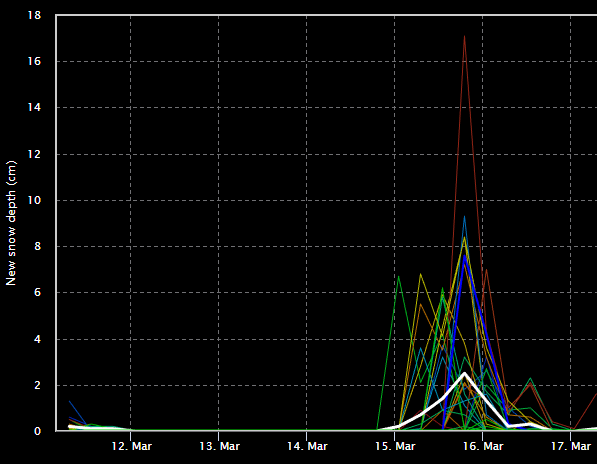Click the teal line peak above 9 cm
This screenshot has width=597, height=464.
pyautogui.click(x=465, y=216)
